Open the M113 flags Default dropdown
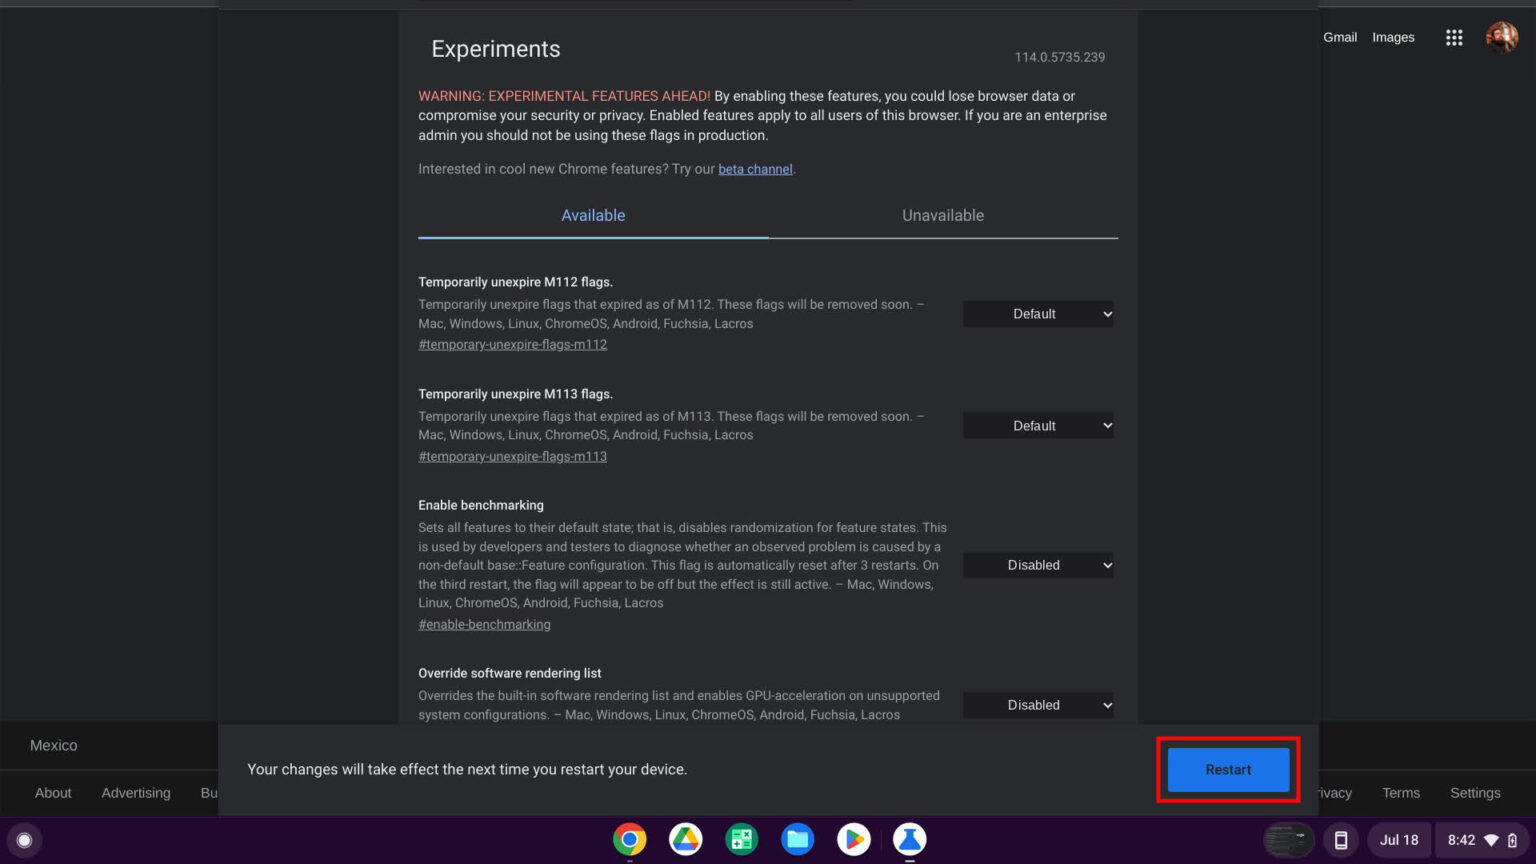The width and height of the screenshot is (1536, 864). point(1037,425)
